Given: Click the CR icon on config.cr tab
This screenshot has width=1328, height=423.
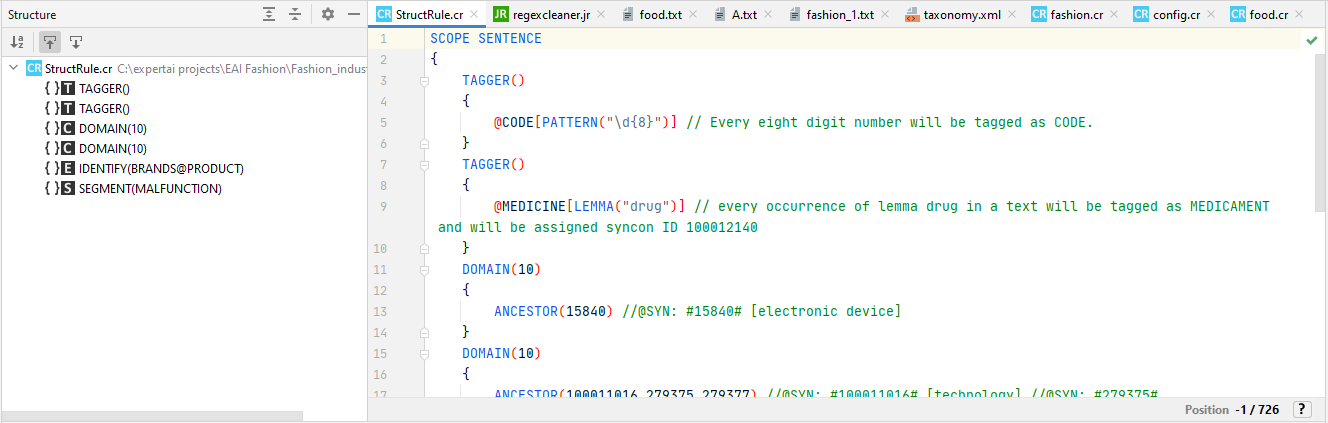Looking at the screenshot, I should [x=1141, y=14].
